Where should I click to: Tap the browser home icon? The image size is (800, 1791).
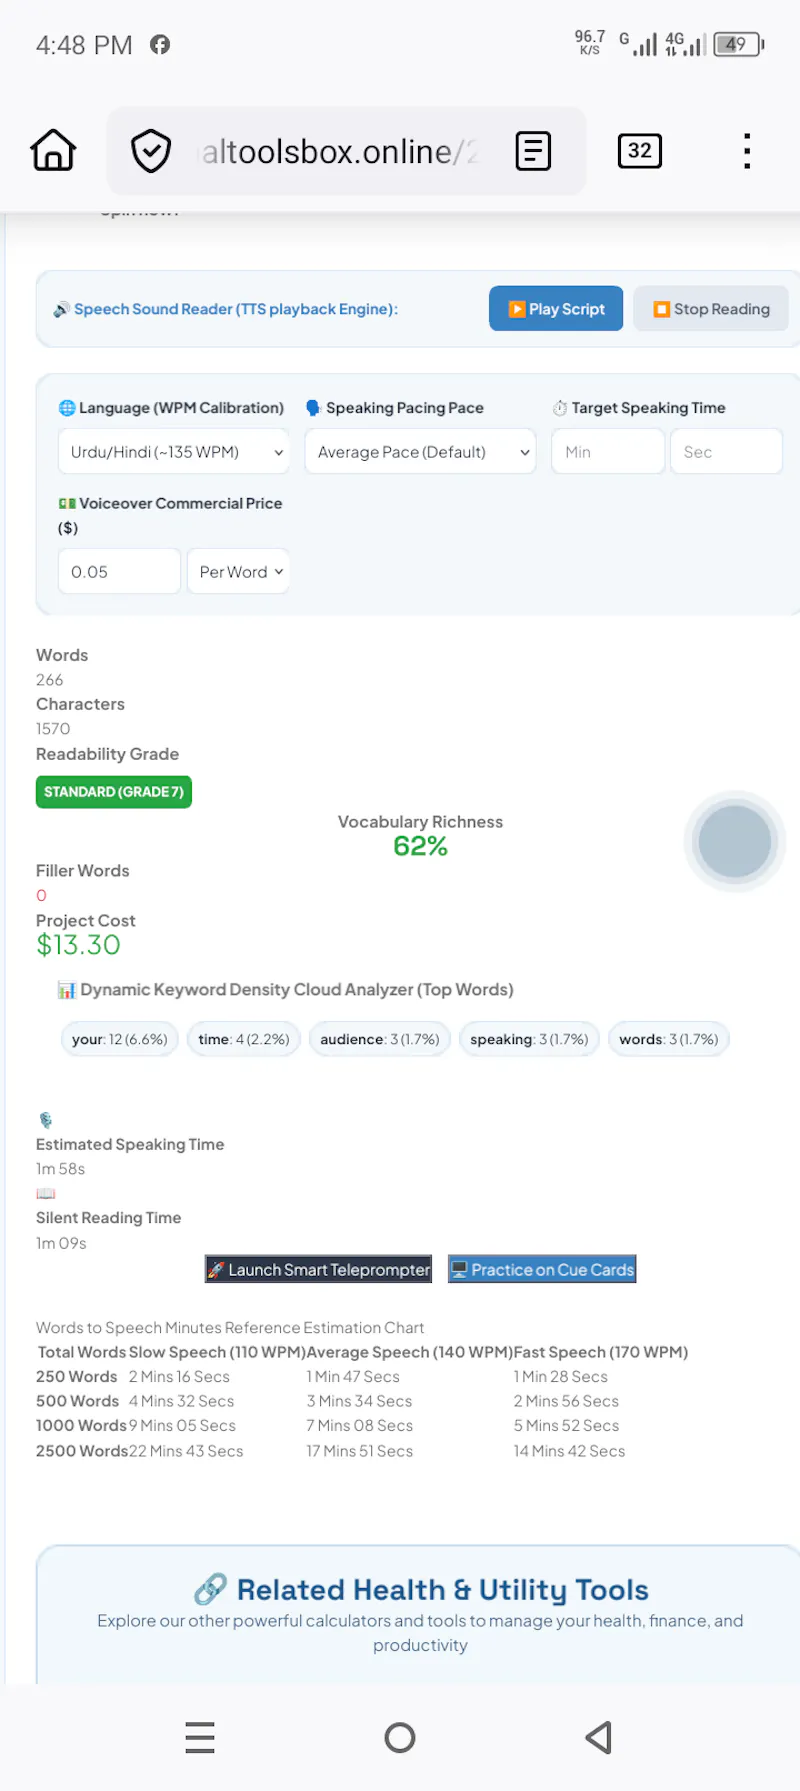[53, 151]
